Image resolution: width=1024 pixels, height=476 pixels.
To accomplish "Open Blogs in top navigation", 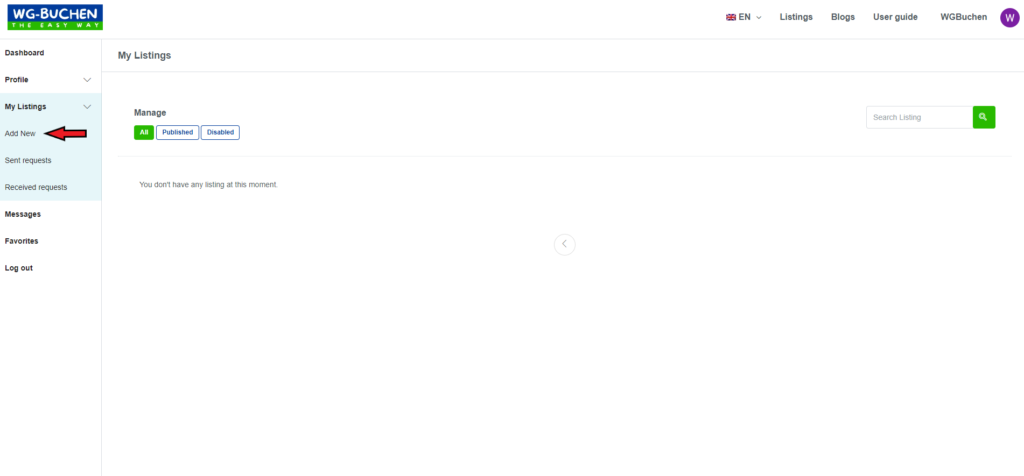I will 842,17.
